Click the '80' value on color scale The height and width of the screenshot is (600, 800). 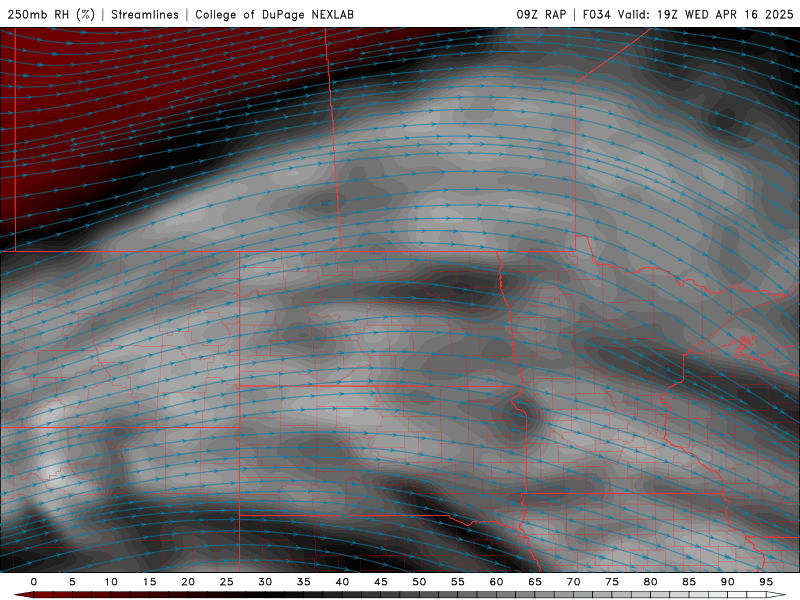[x=651, y=582]
